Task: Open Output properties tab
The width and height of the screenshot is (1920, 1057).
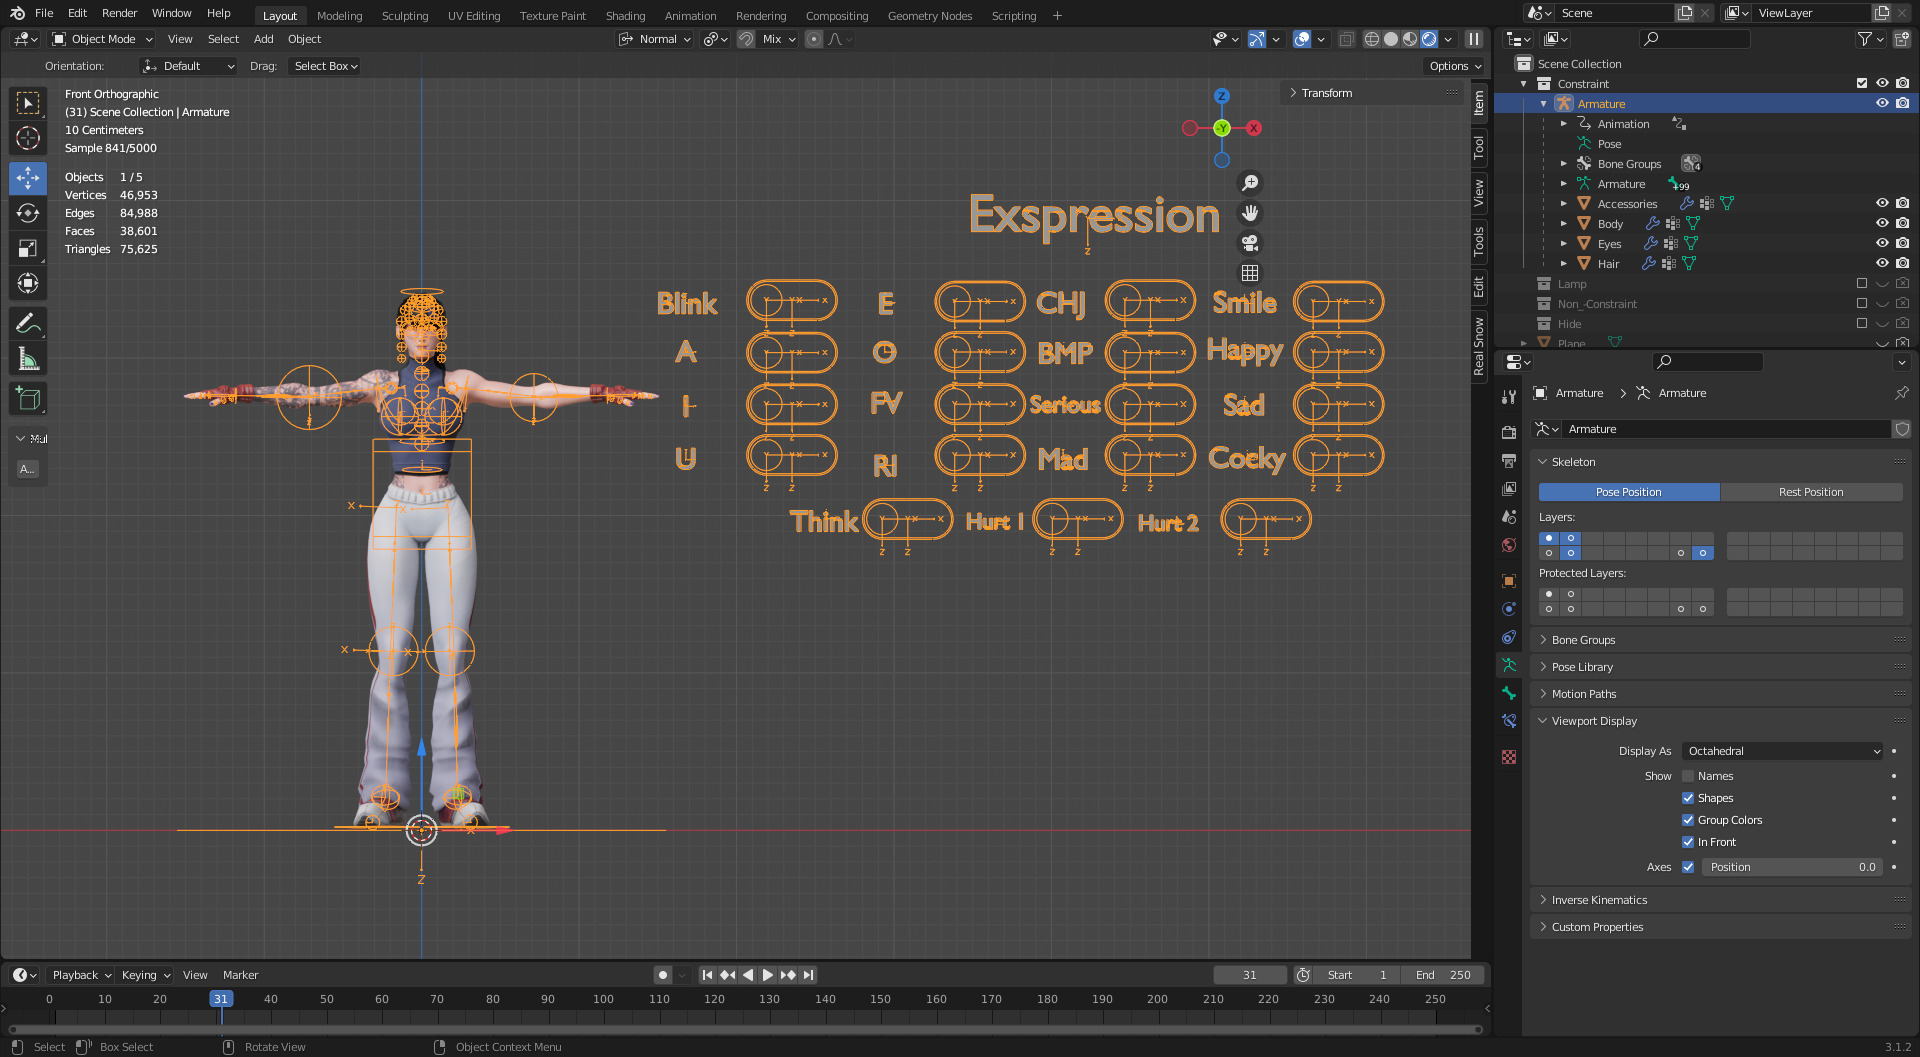Action: click(1509, 461)
